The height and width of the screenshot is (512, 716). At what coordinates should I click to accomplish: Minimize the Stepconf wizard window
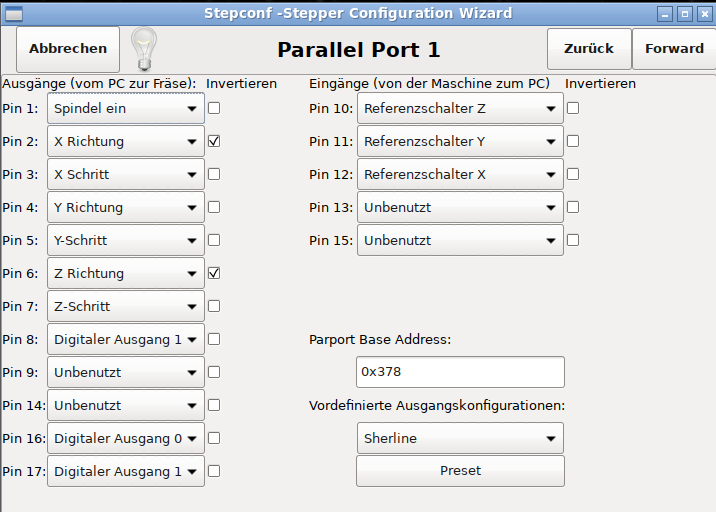[666, 13]
